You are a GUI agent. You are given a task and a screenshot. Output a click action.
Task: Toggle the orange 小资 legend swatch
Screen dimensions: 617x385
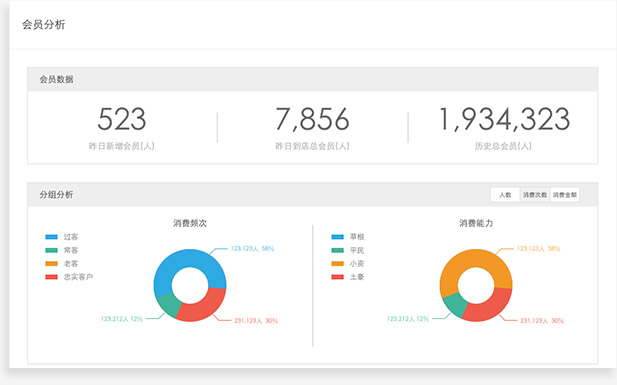(x=338, y=264)
